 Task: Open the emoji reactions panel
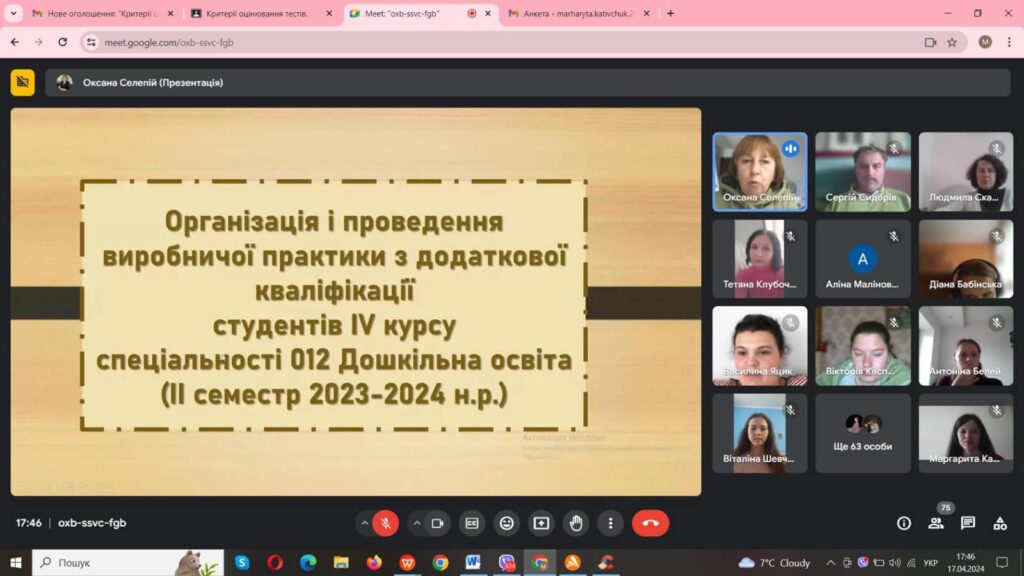pyautogui.click(x=507, y=523)
